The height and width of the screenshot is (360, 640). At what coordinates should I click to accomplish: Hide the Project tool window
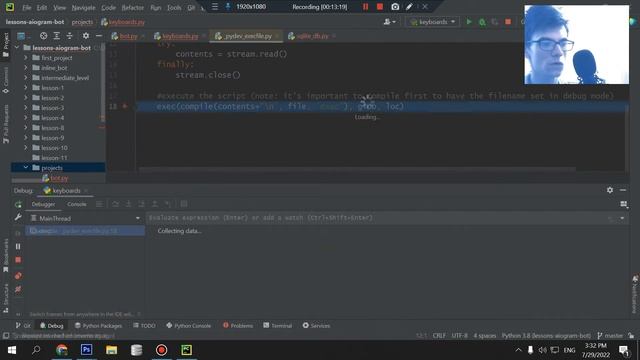pyautogui.click(x=99, y=36)
